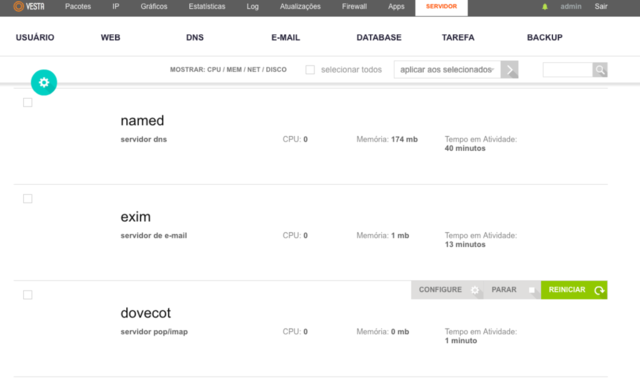Go to Atualizações in the top bar
640x383 pixels.
click(x=300, y=7)
